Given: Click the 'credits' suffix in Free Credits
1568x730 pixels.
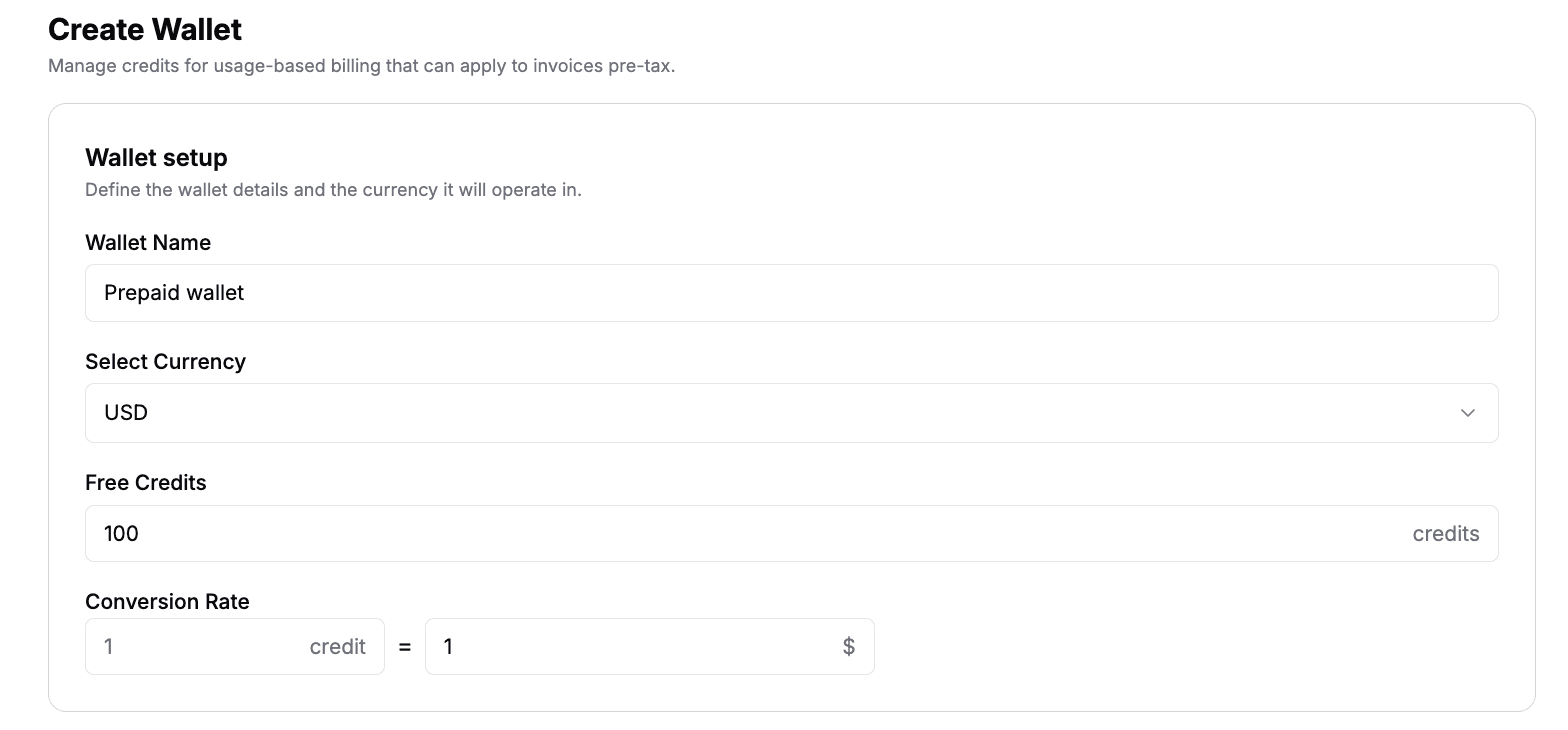Looking at the screenshot, I should click(1445, 533).
